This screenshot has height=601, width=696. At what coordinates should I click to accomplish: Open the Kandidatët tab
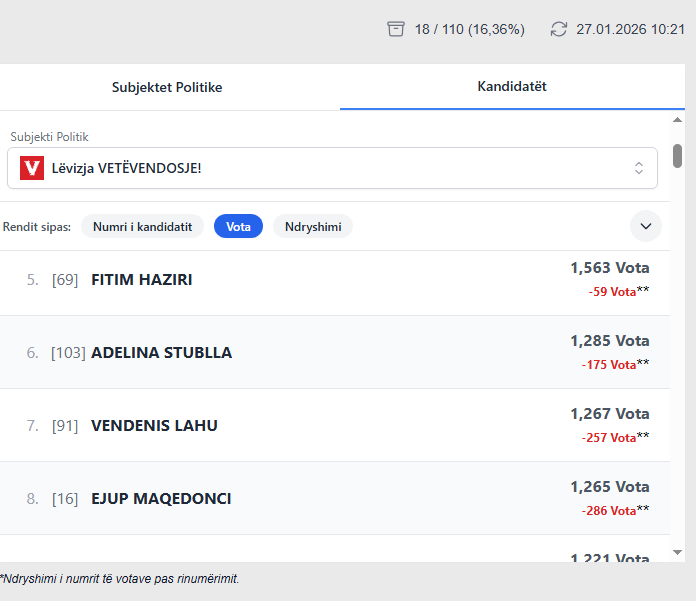(x=512, y=87)
